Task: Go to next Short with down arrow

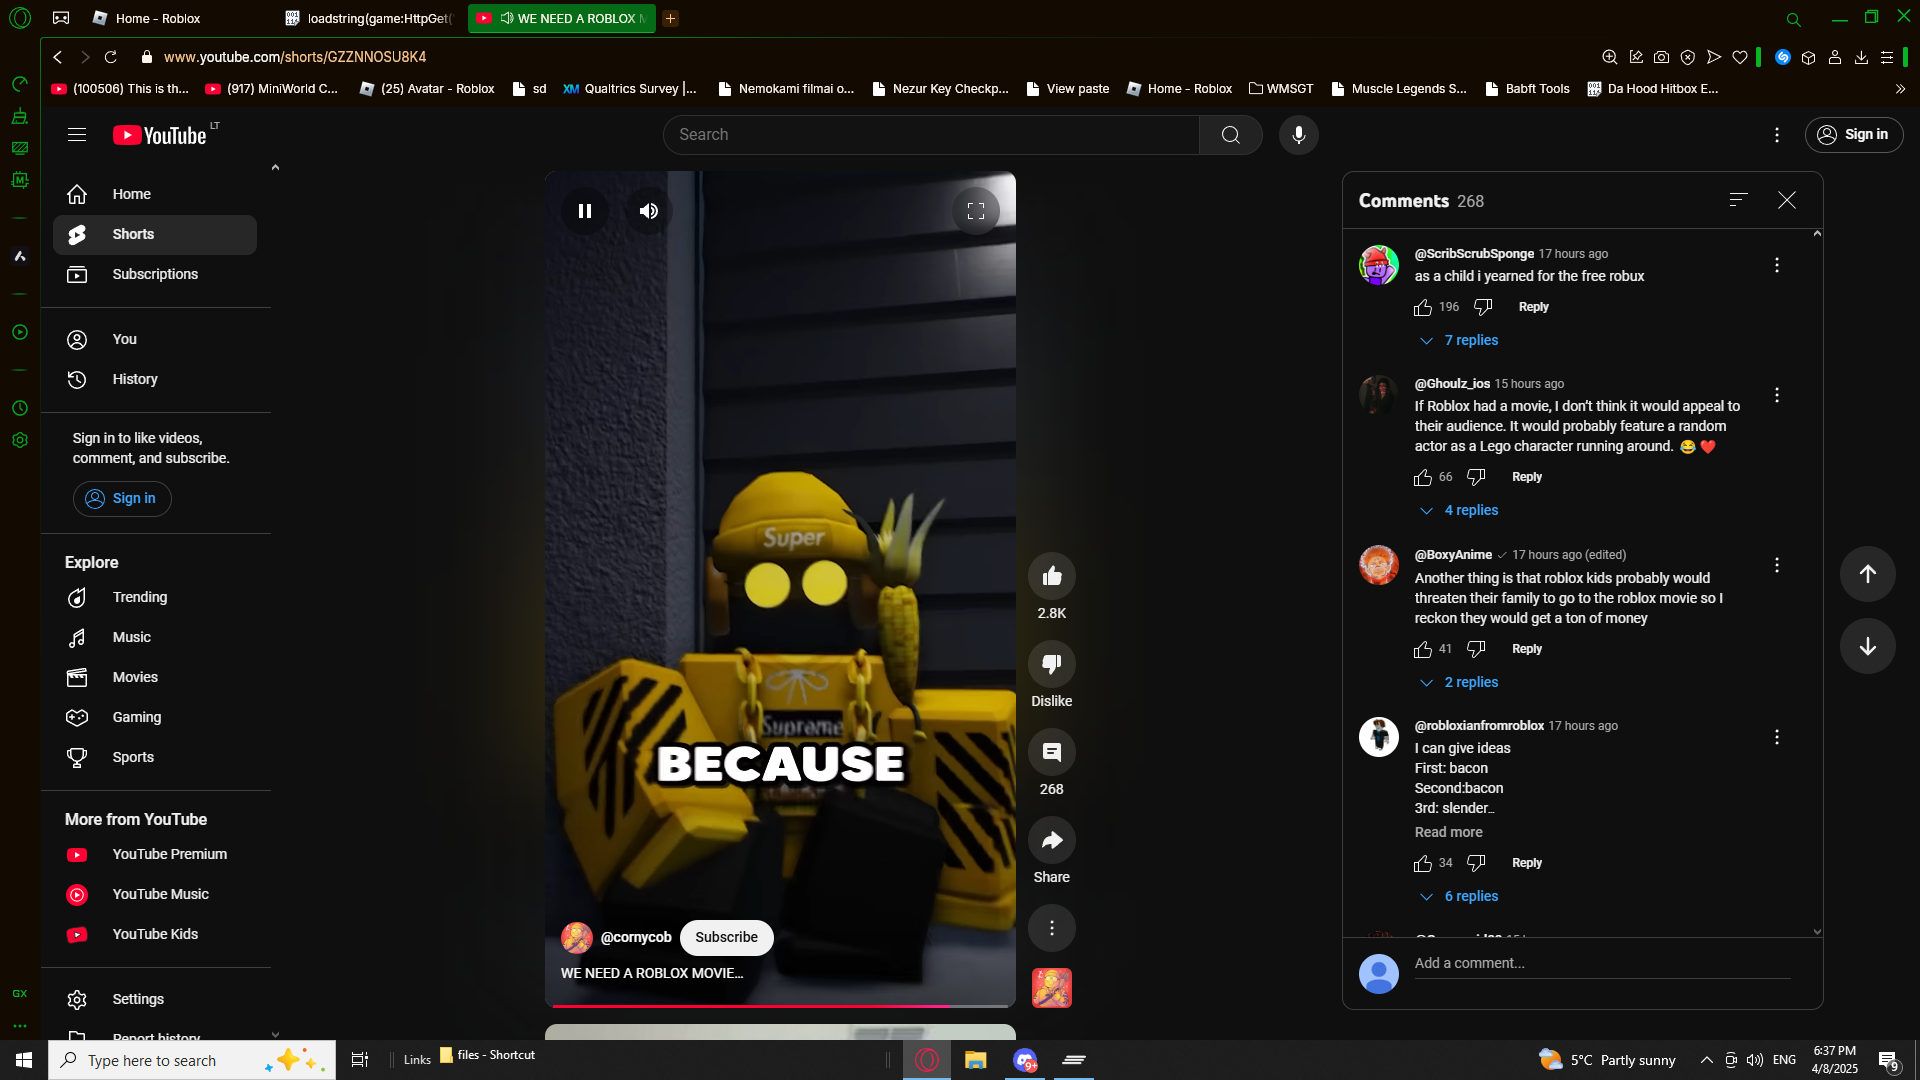Action: click(1867, 646)
